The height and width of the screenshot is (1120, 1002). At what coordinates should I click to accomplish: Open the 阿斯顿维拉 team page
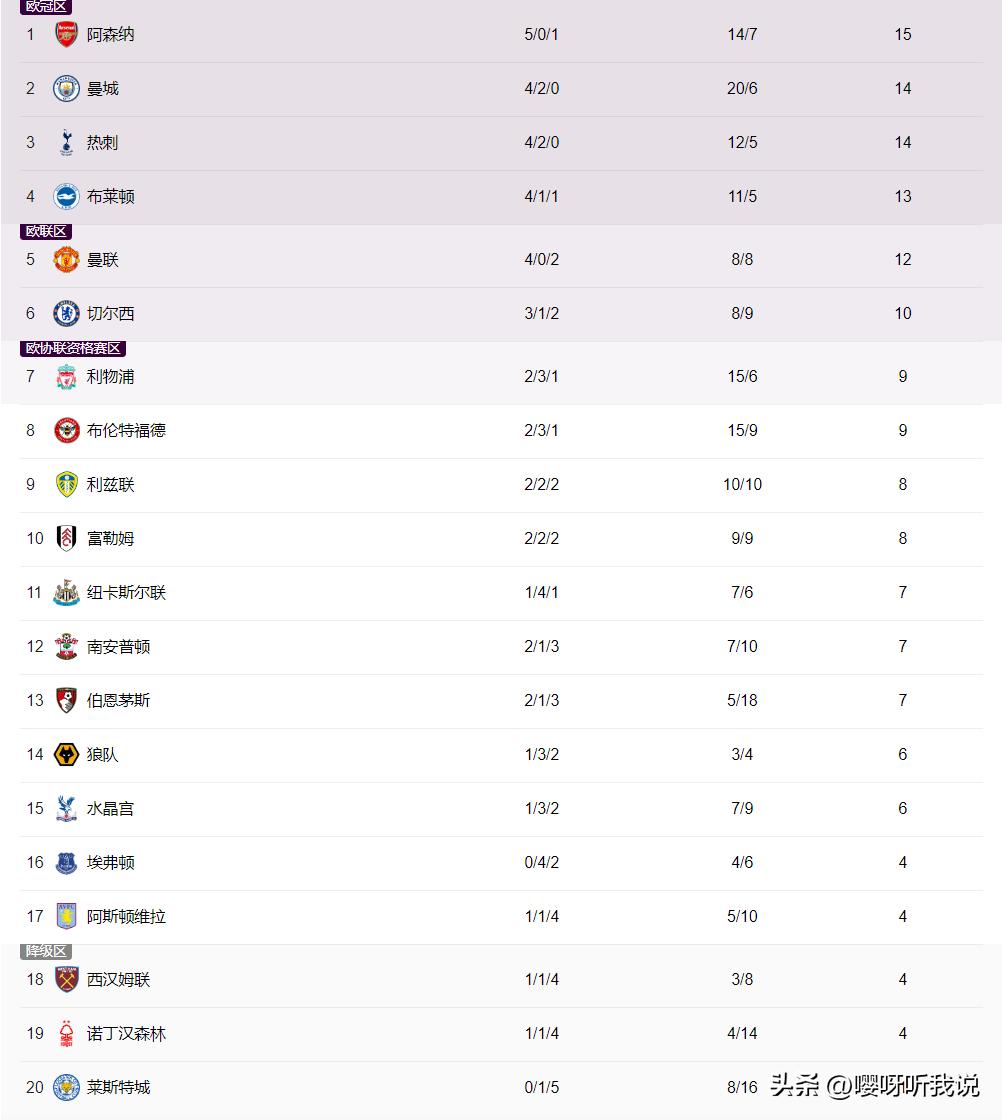126,916
